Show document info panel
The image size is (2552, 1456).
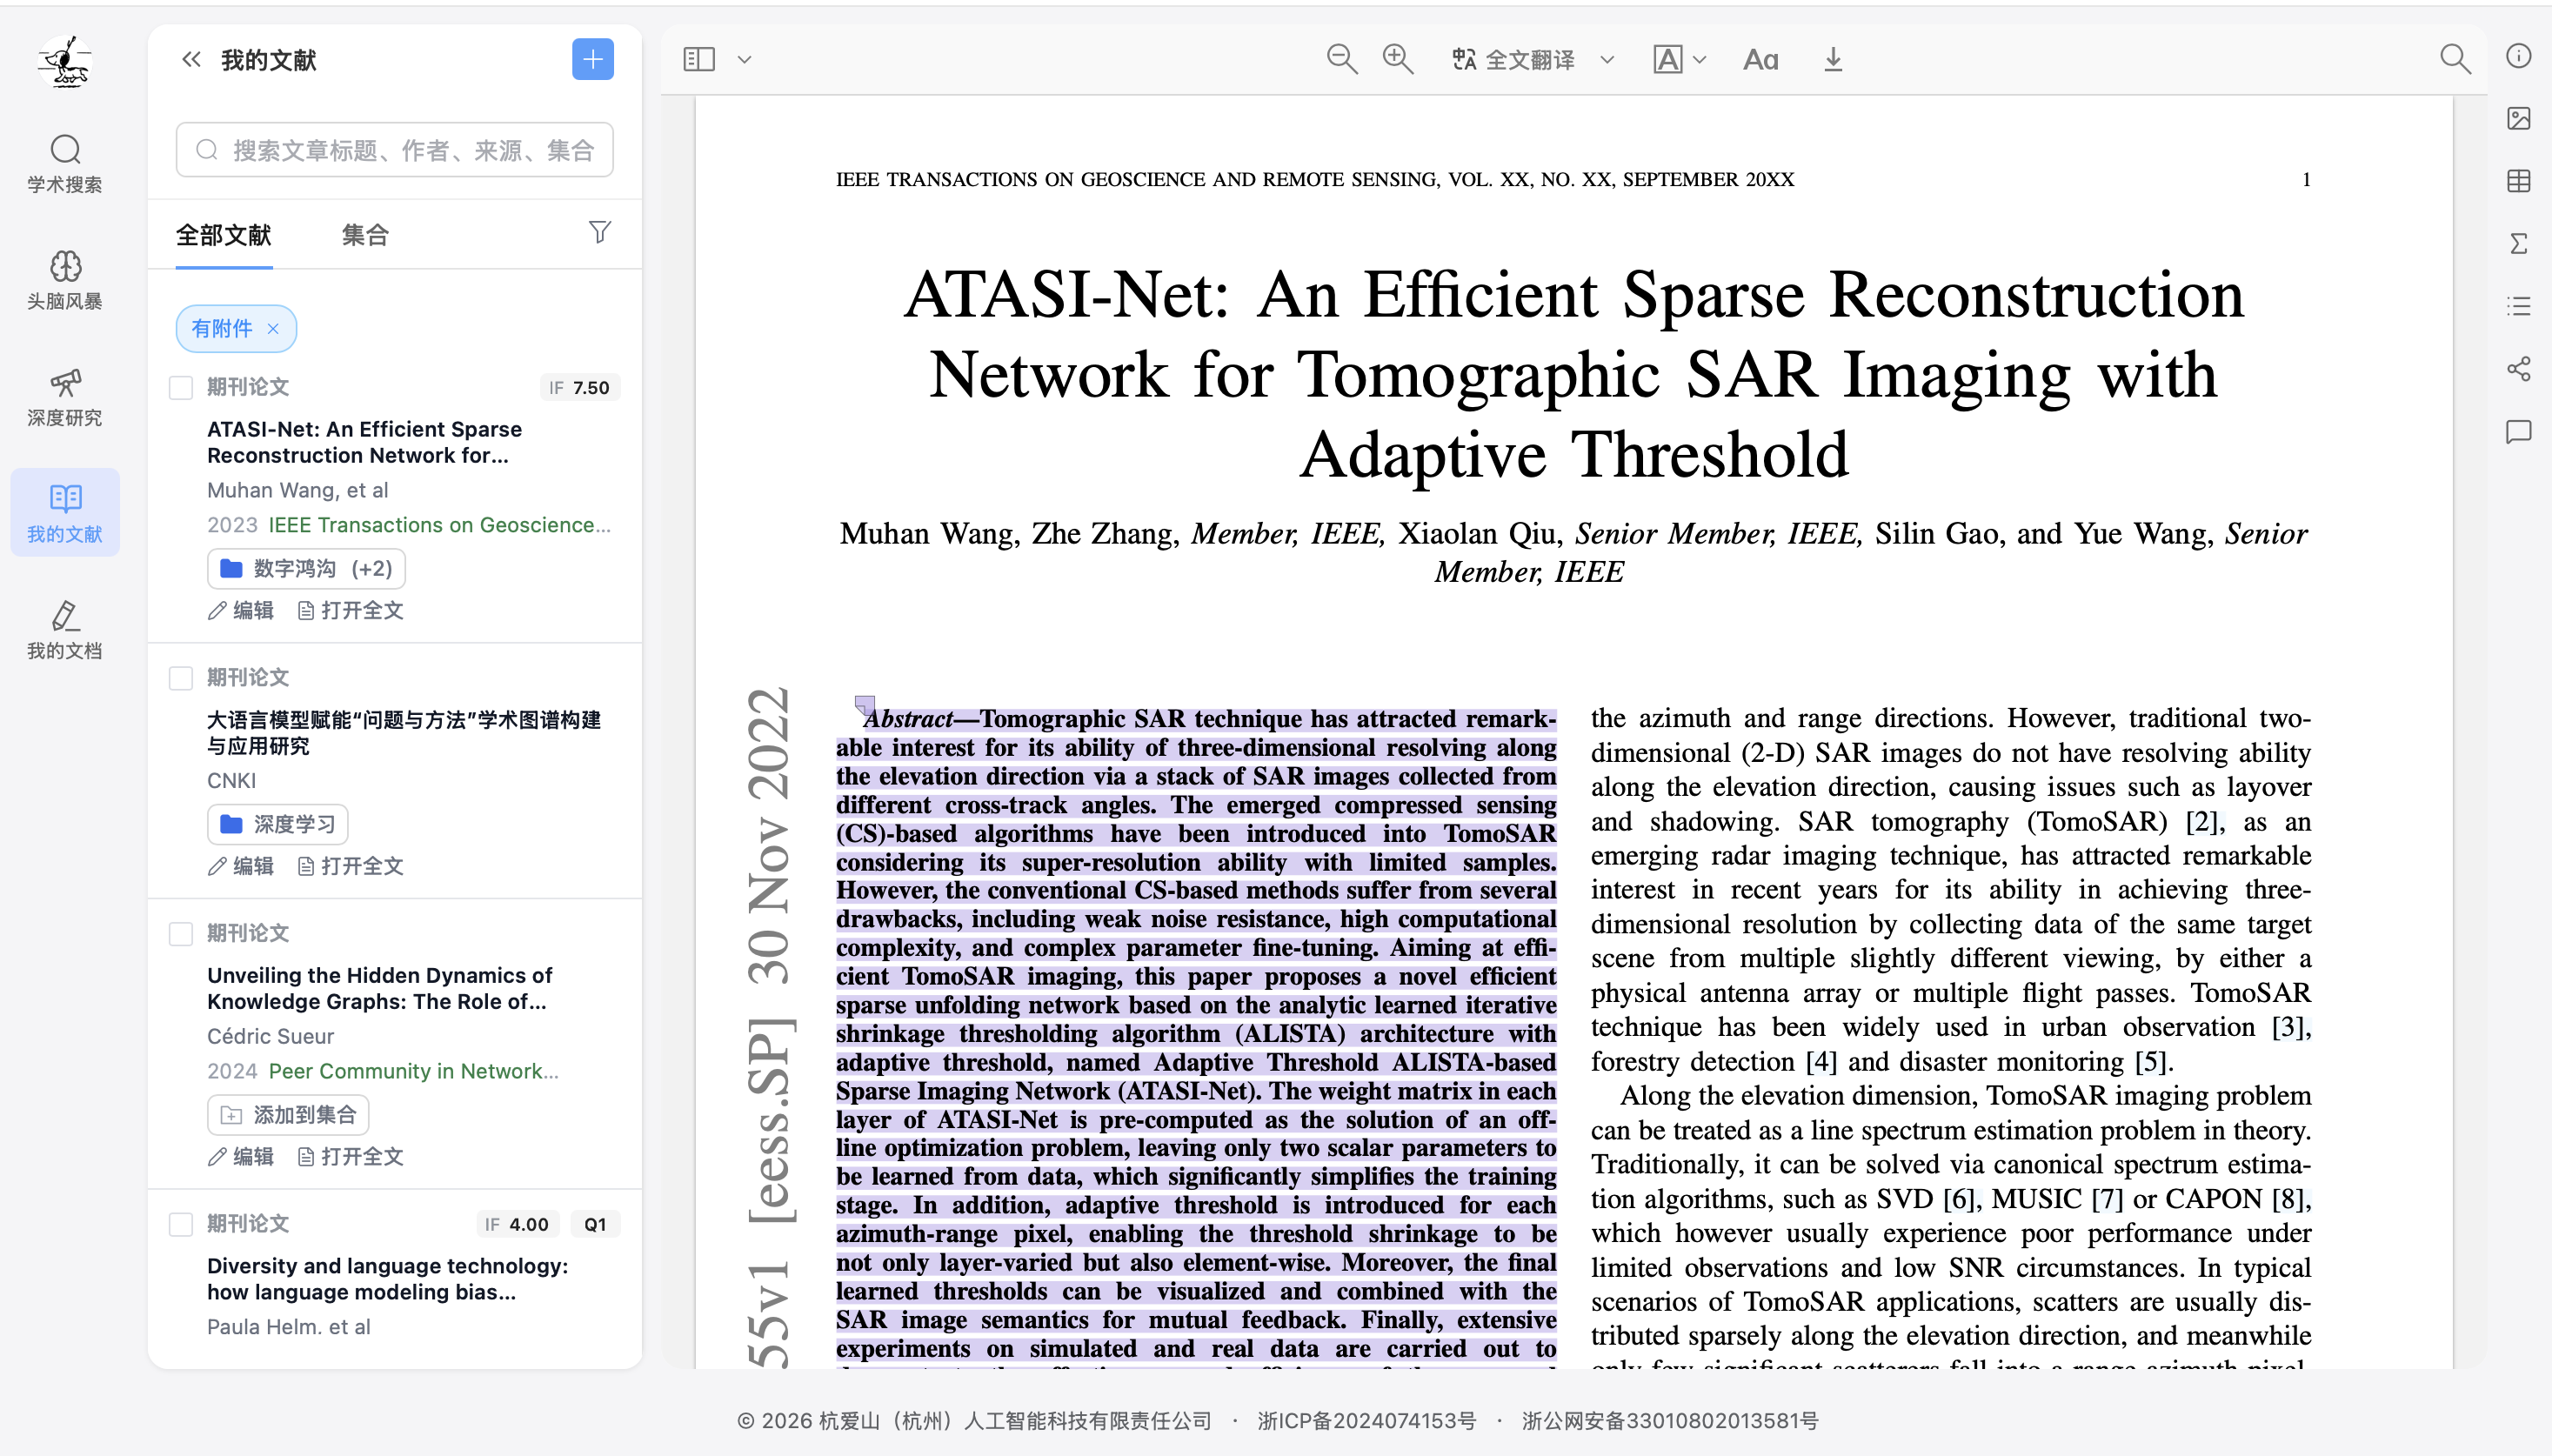point(2519,56)
